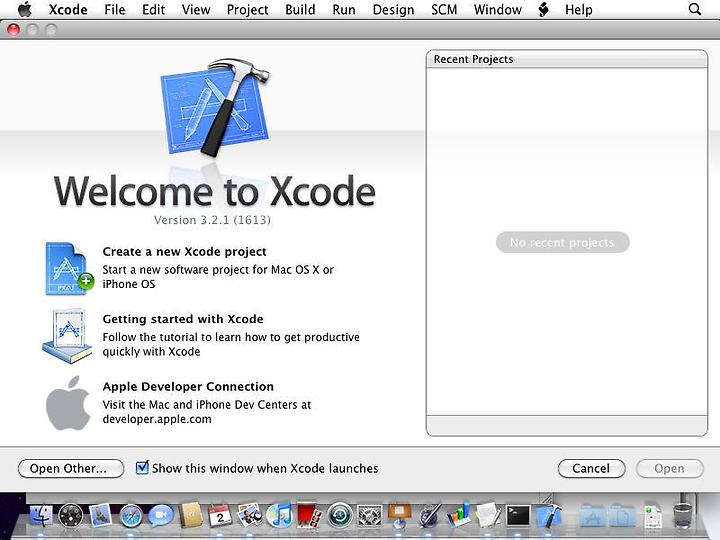
Task: Open TextEdit from the Dock
Action: click(488, 515)
